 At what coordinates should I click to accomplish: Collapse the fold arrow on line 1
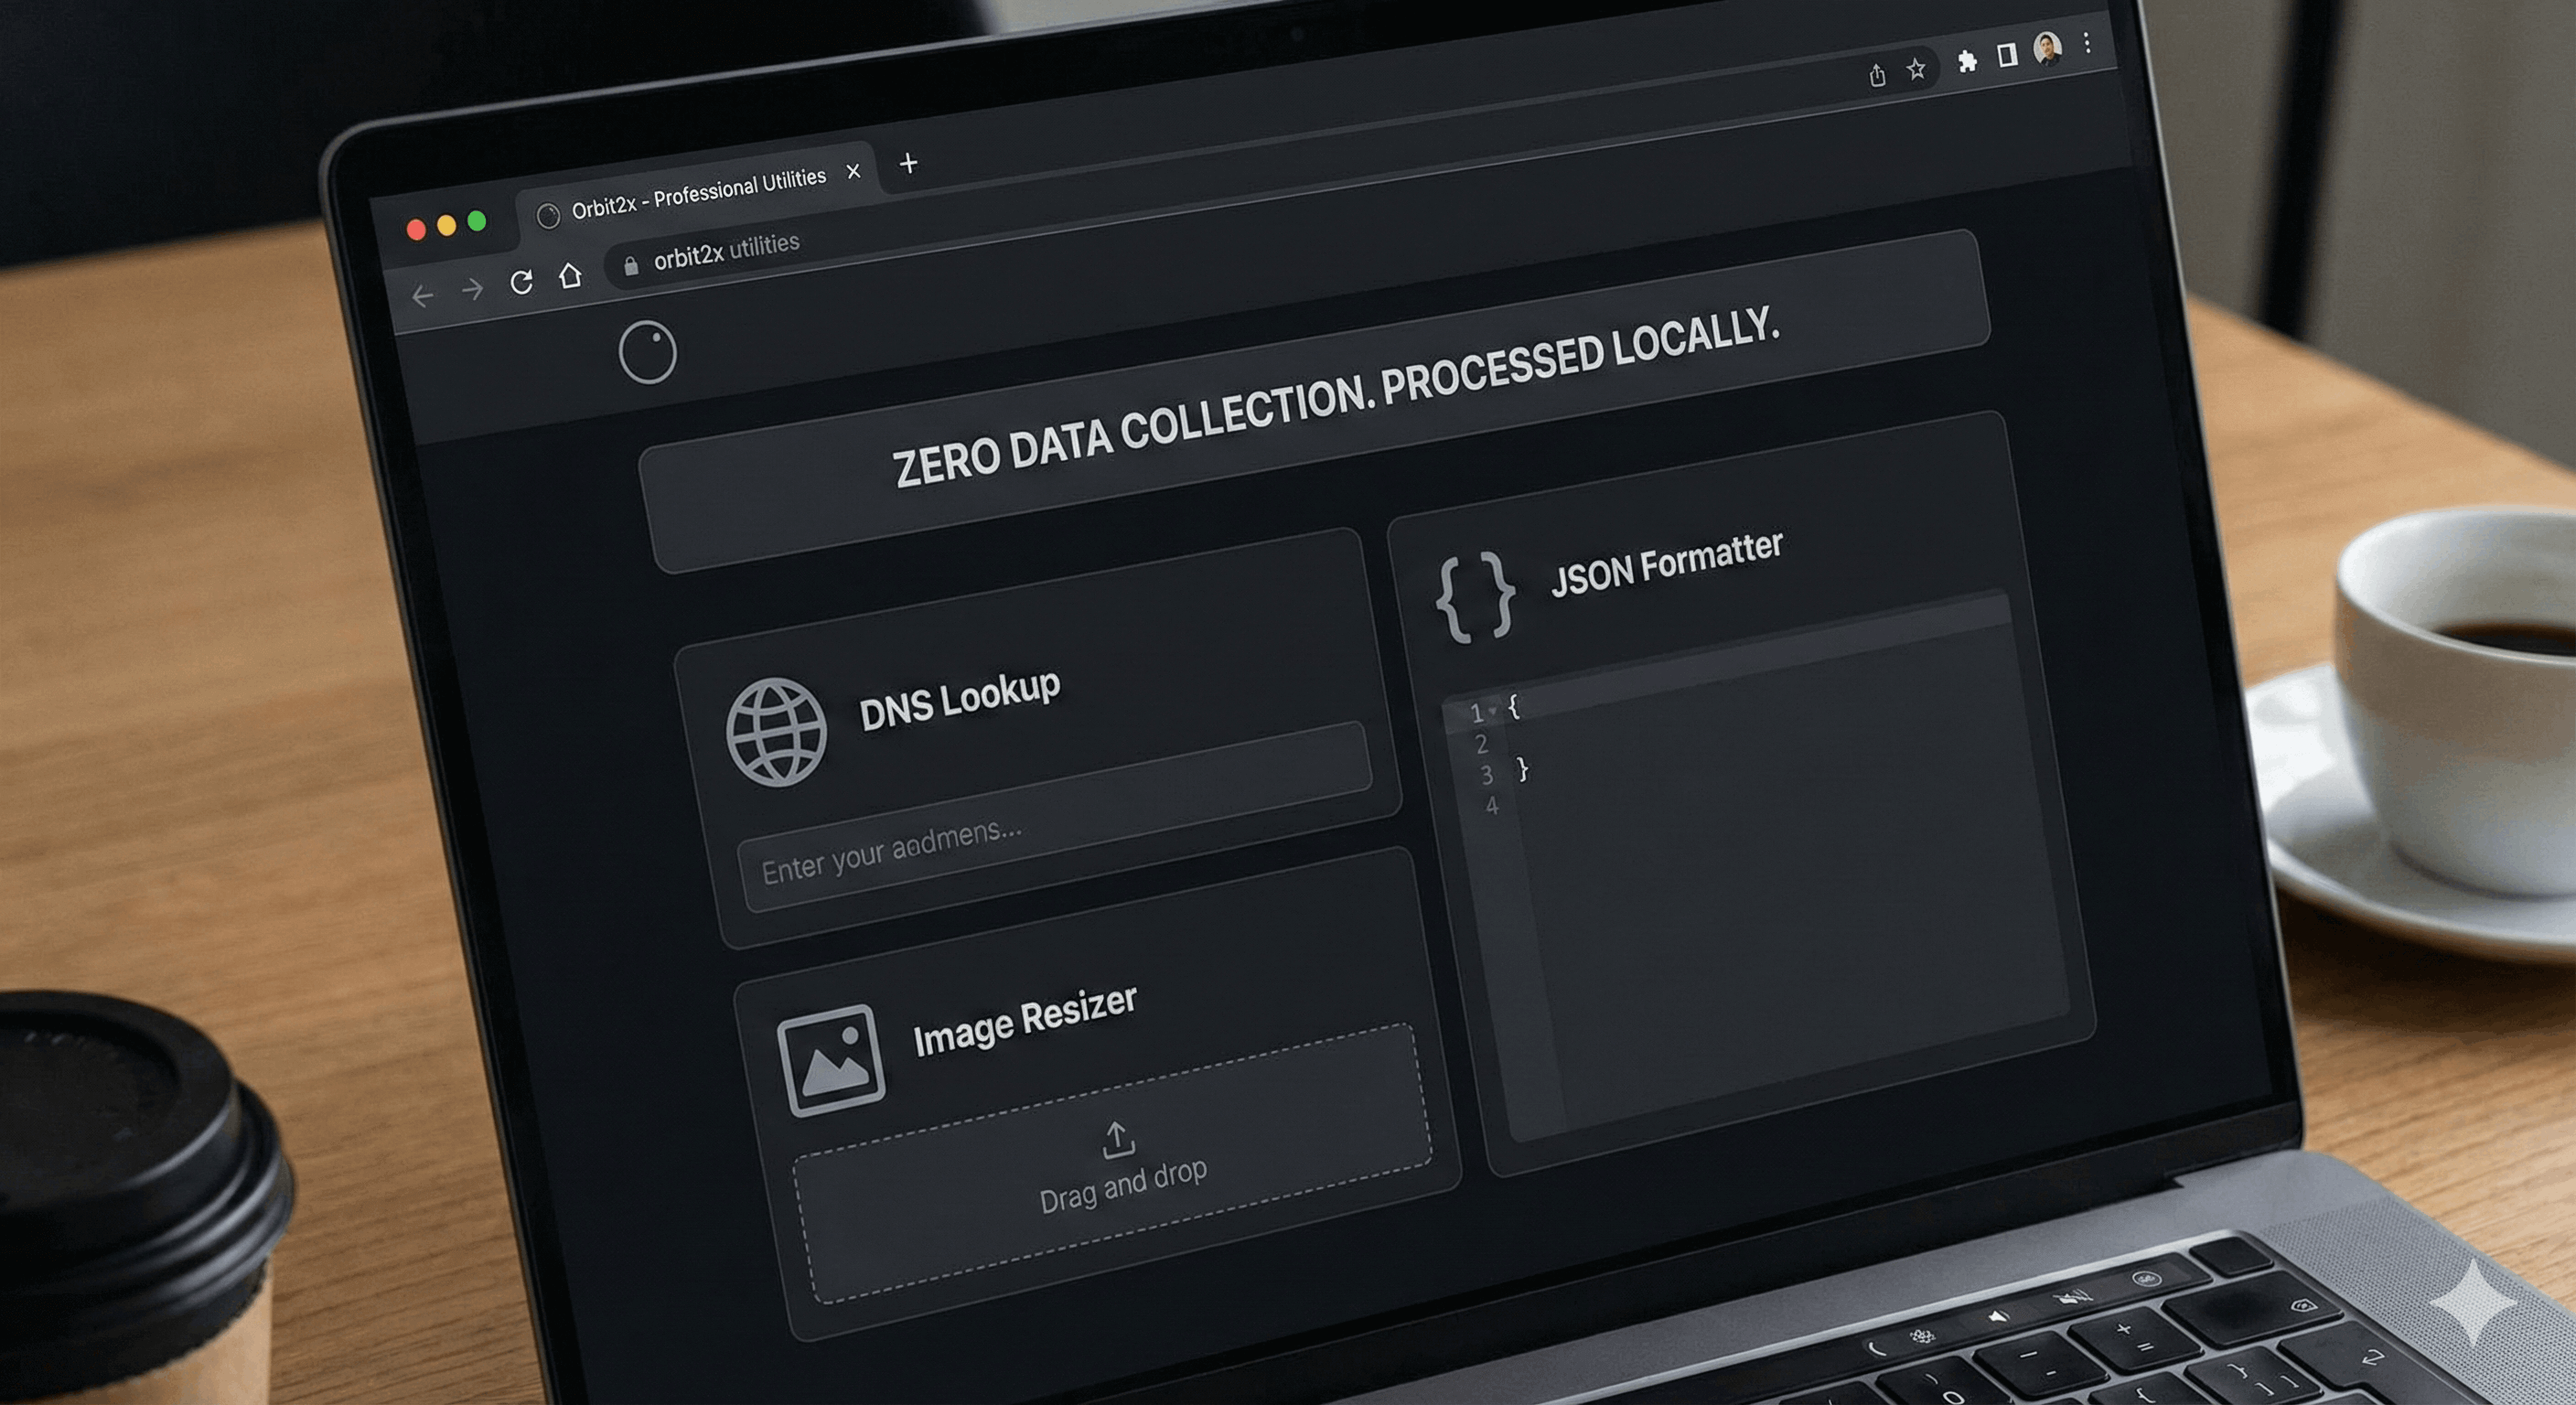click(1492, 711)
